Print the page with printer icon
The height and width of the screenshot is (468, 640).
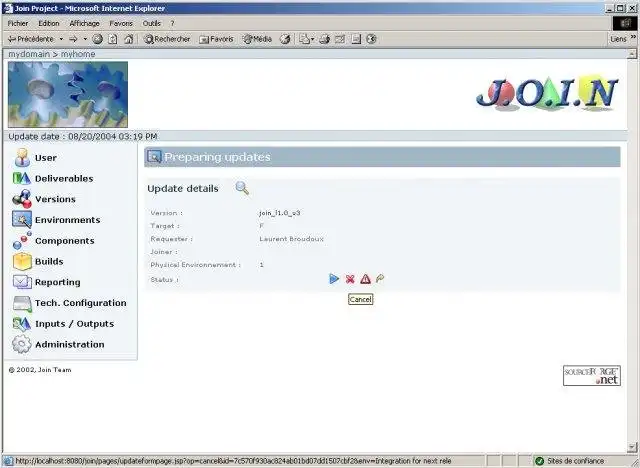(x=324, y=39)
